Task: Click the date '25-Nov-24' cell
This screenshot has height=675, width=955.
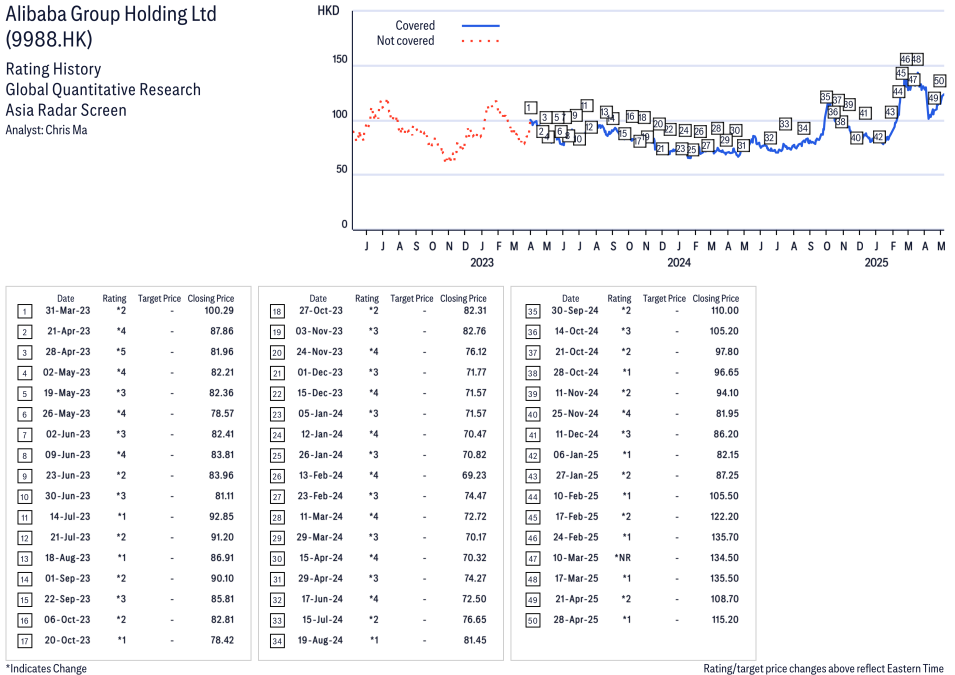Action: click(575, 414)
